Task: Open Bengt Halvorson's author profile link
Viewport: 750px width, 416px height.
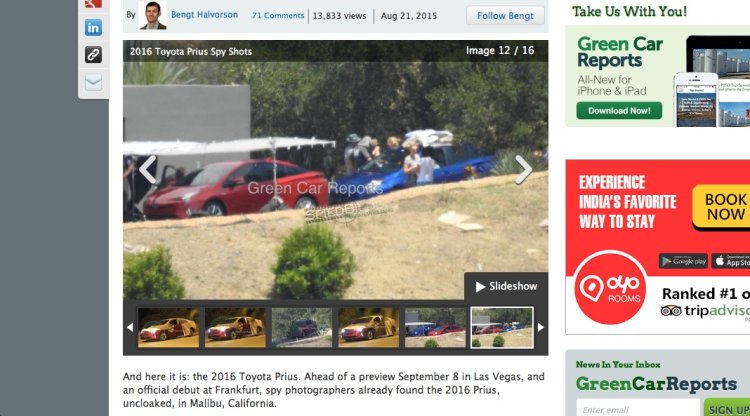Action: click(204, 15)
